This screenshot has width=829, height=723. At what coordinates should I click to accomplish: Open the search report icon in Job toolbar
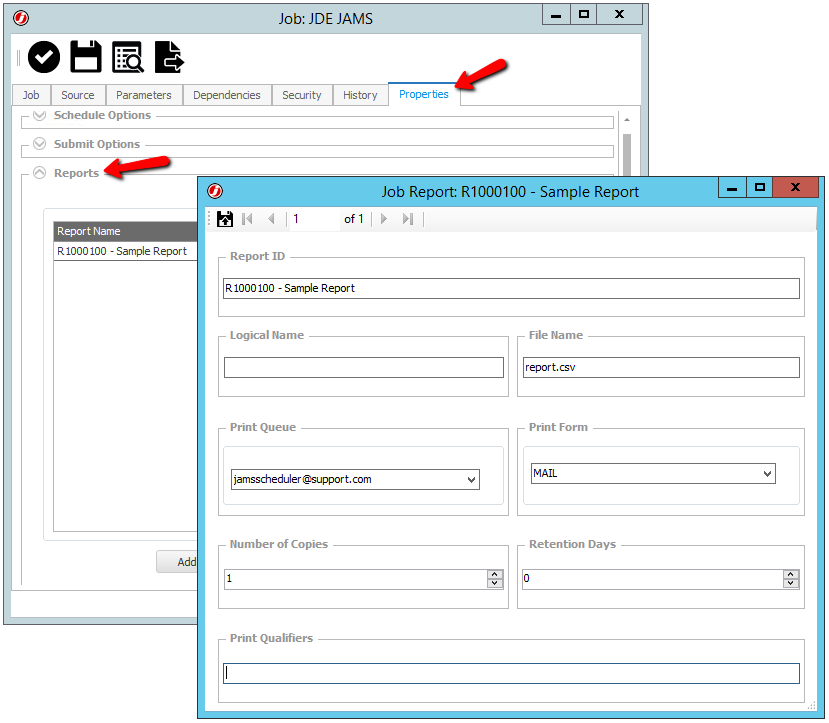pos(127,57)
